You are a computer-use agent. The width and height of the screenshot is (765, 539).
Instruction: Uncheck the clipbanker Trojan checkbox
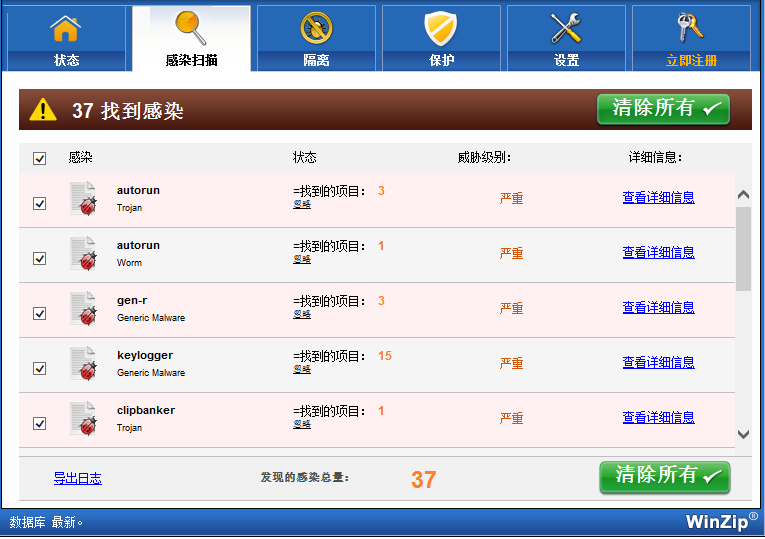click(x=40, y=423)
